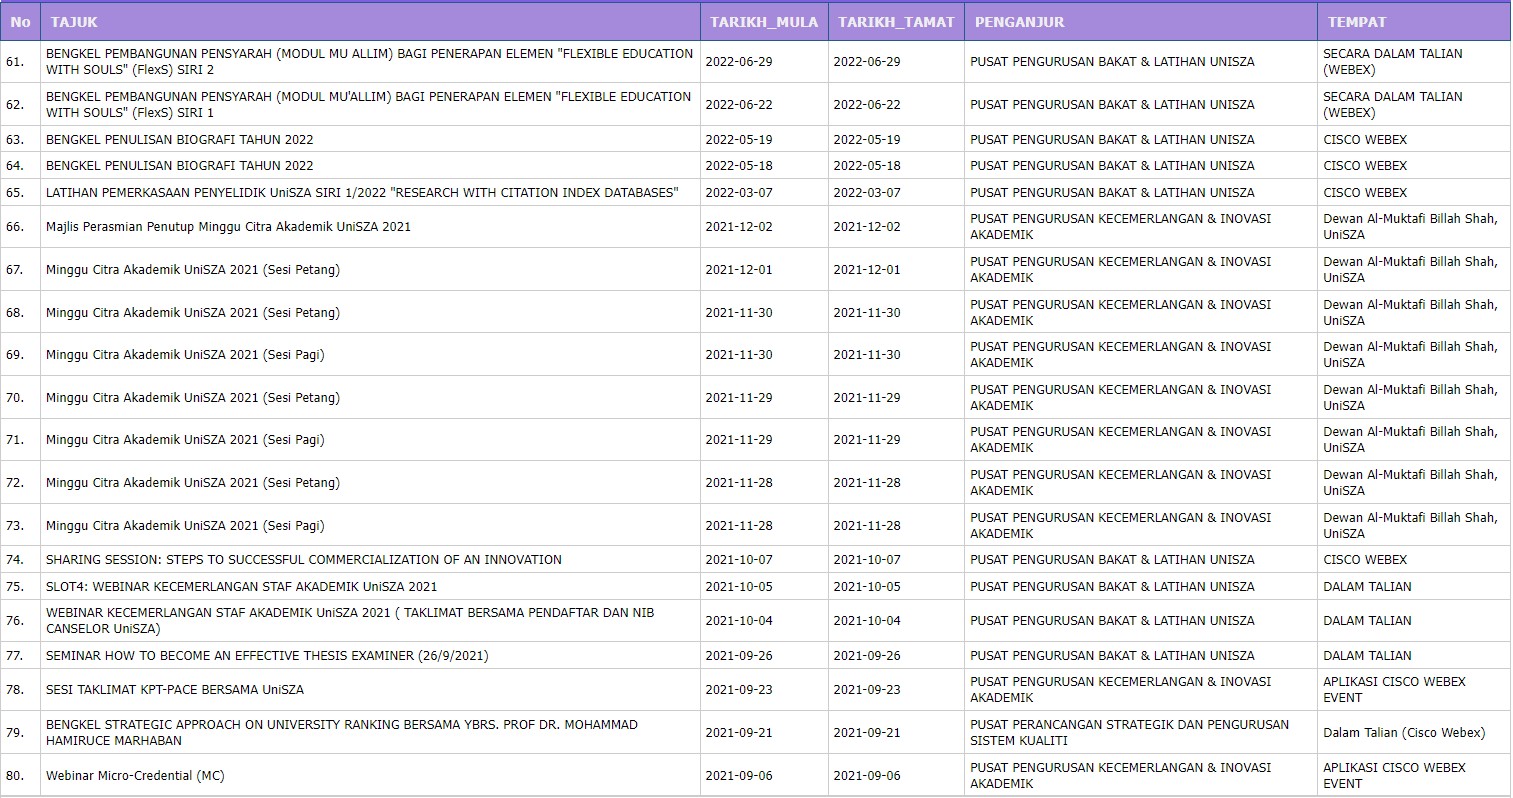Screen dimensions: 1513x798
Task: Select Pusat Perancangan Strategik organizer cell
Action: coord(1129,732)
